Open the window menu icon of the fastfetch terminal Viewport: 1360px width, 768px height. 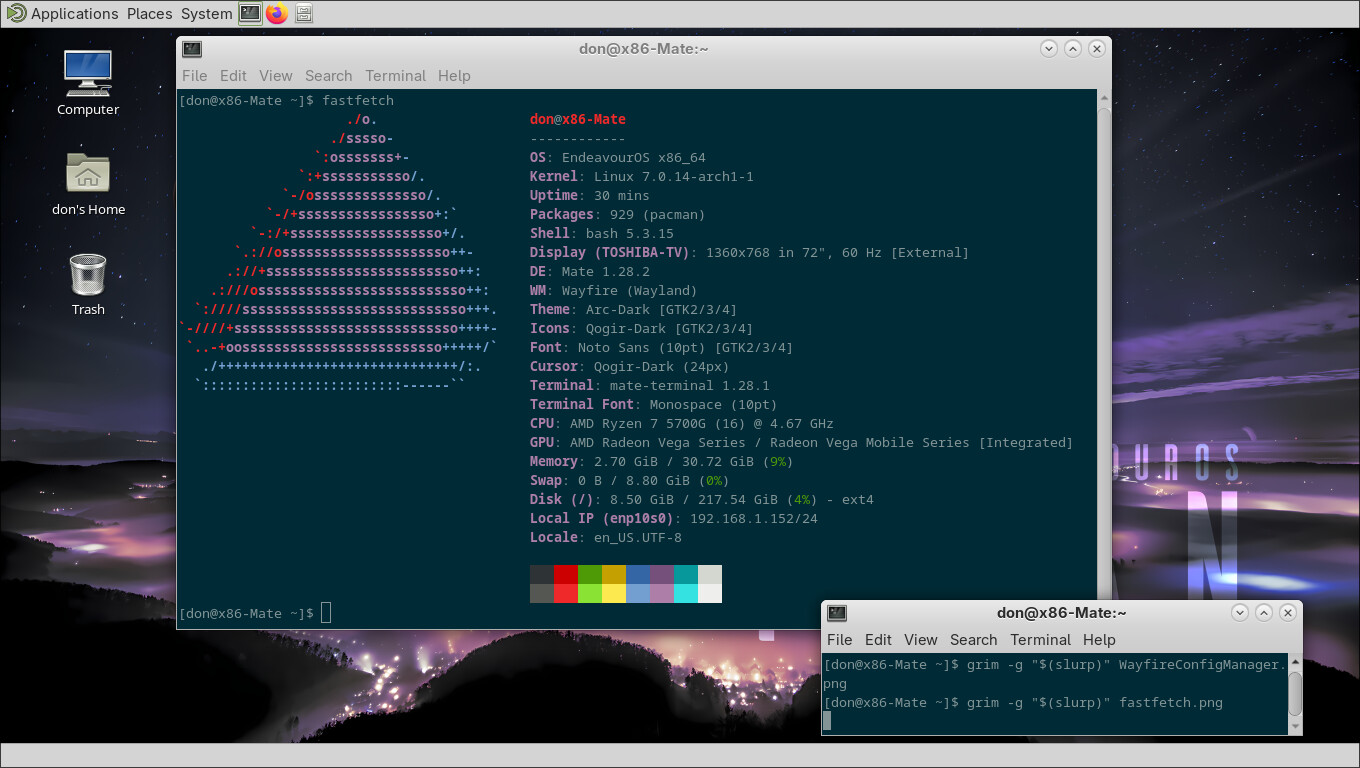(193, 48)
